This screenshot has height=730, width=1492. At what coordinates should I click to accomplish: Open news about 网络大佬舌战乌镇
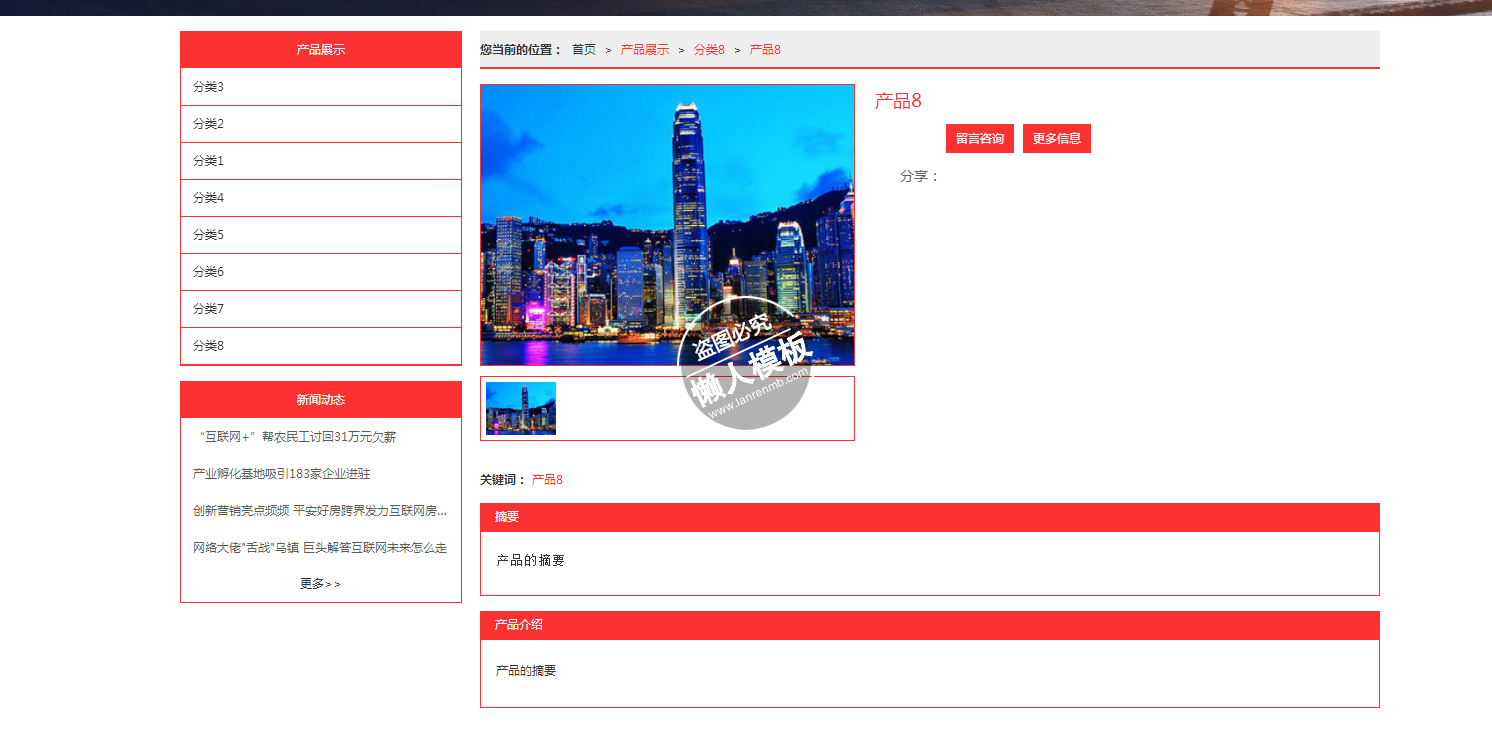tap(320, 548)
